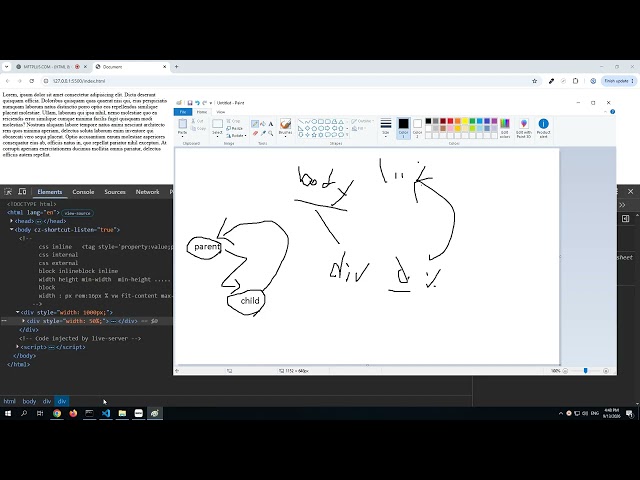The image size is (640, 480).
Task: Adjust the Paint zoom slider
Action: coord(585,371)
